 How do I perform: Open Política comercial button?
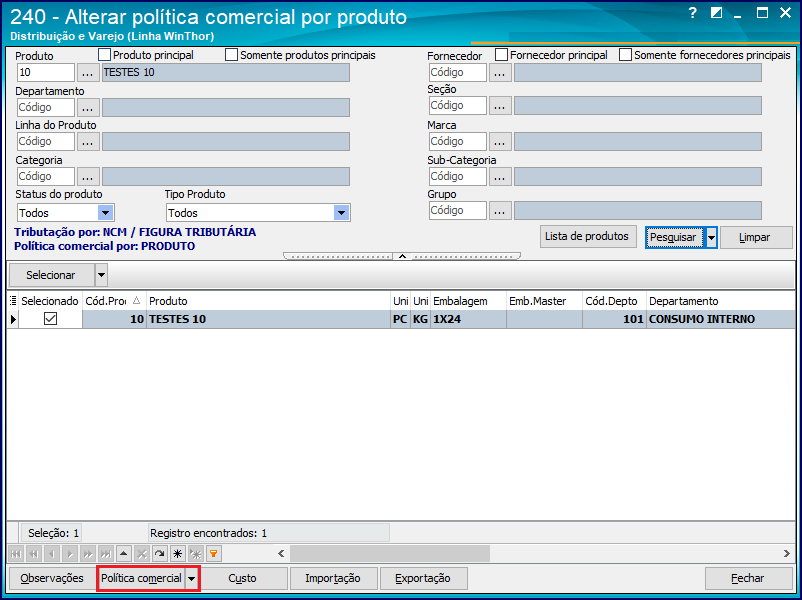click(141, 579)
